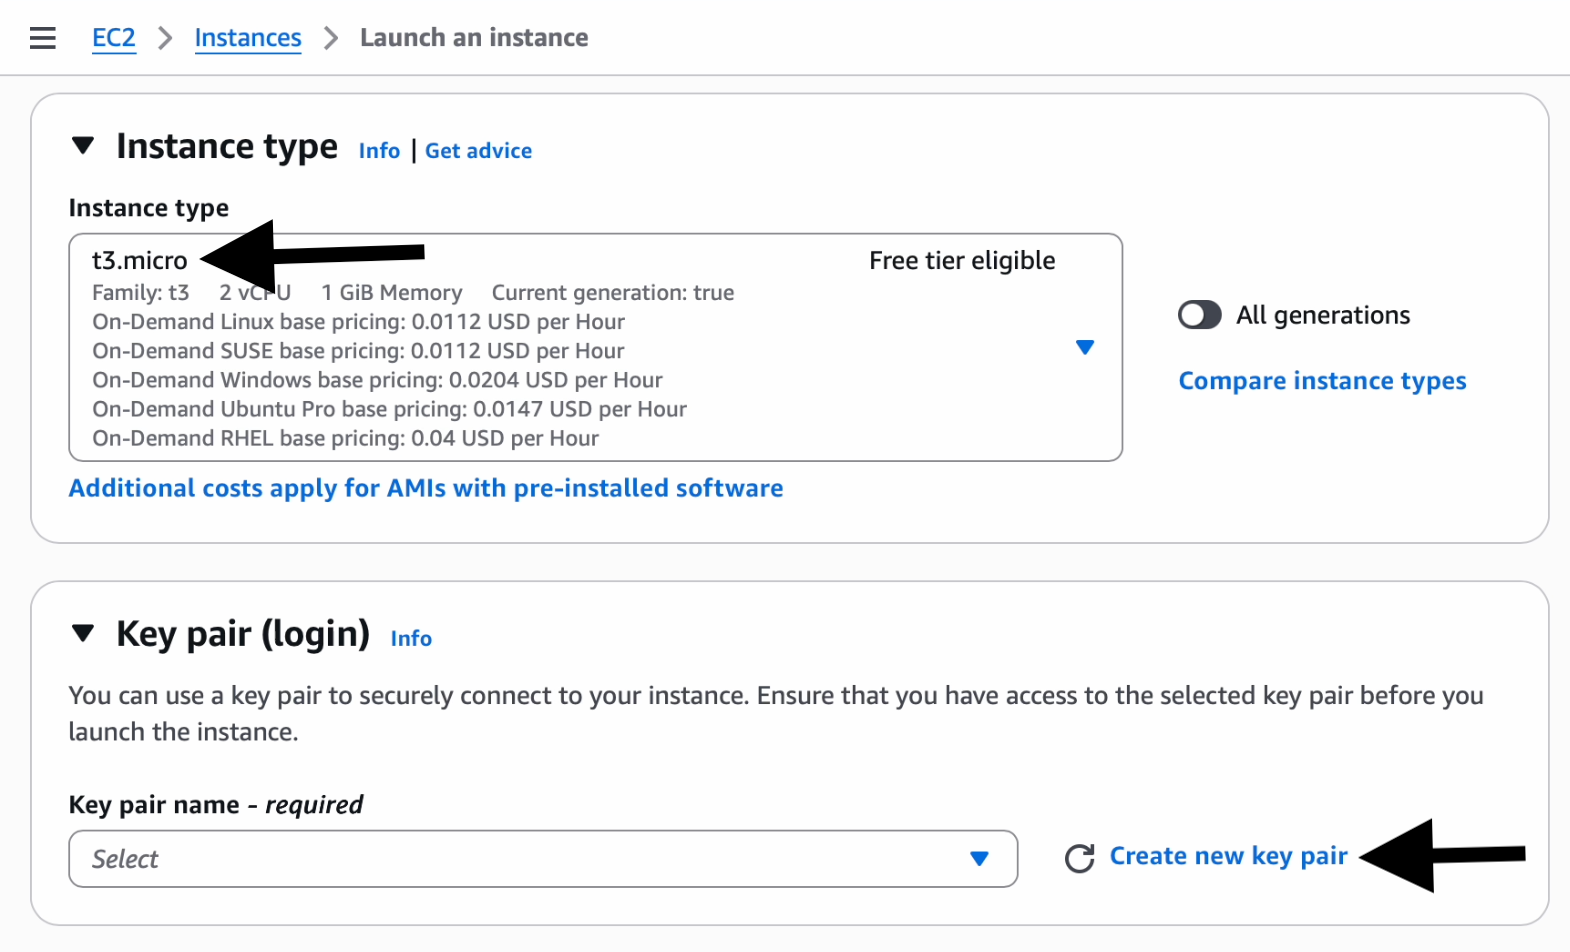Click 'On-Demand SUSE base pricing' line
The image size is (1570, 952).
[x=358, y=351]
